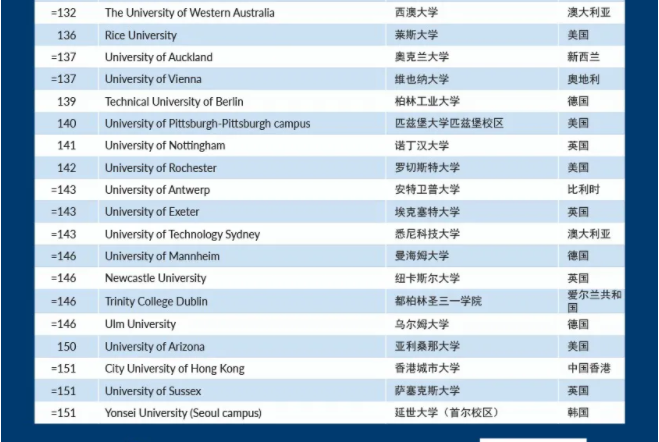
Task: Click country '比利时' for University of Antwerp
Action: 583,189
